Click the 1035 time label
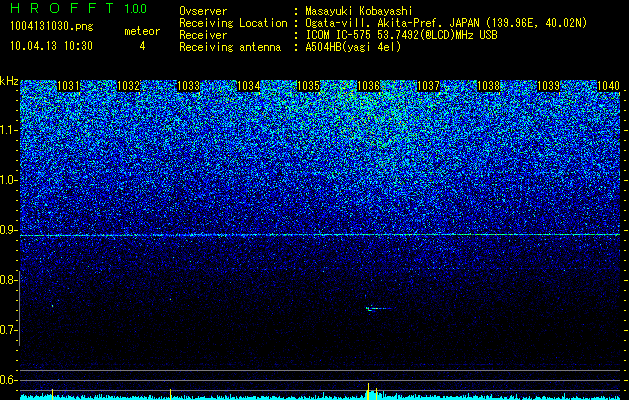The width and height of the screenshot is (629, 400). click(x=308, y=86)
